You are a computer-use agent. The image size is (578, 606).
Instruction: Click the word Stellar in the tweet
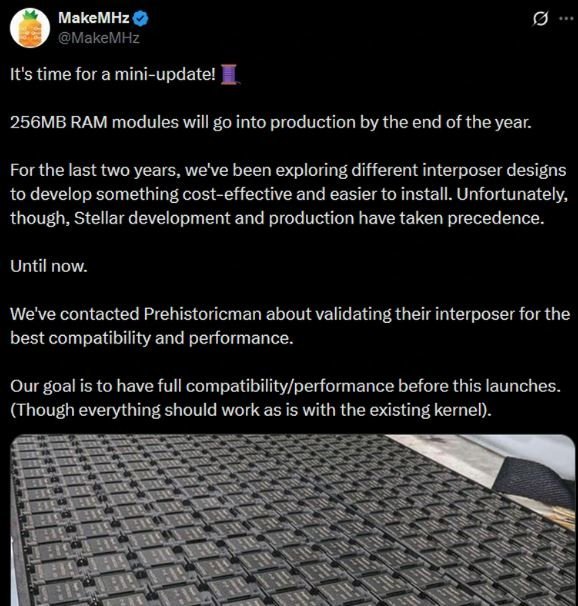point(99,218)
